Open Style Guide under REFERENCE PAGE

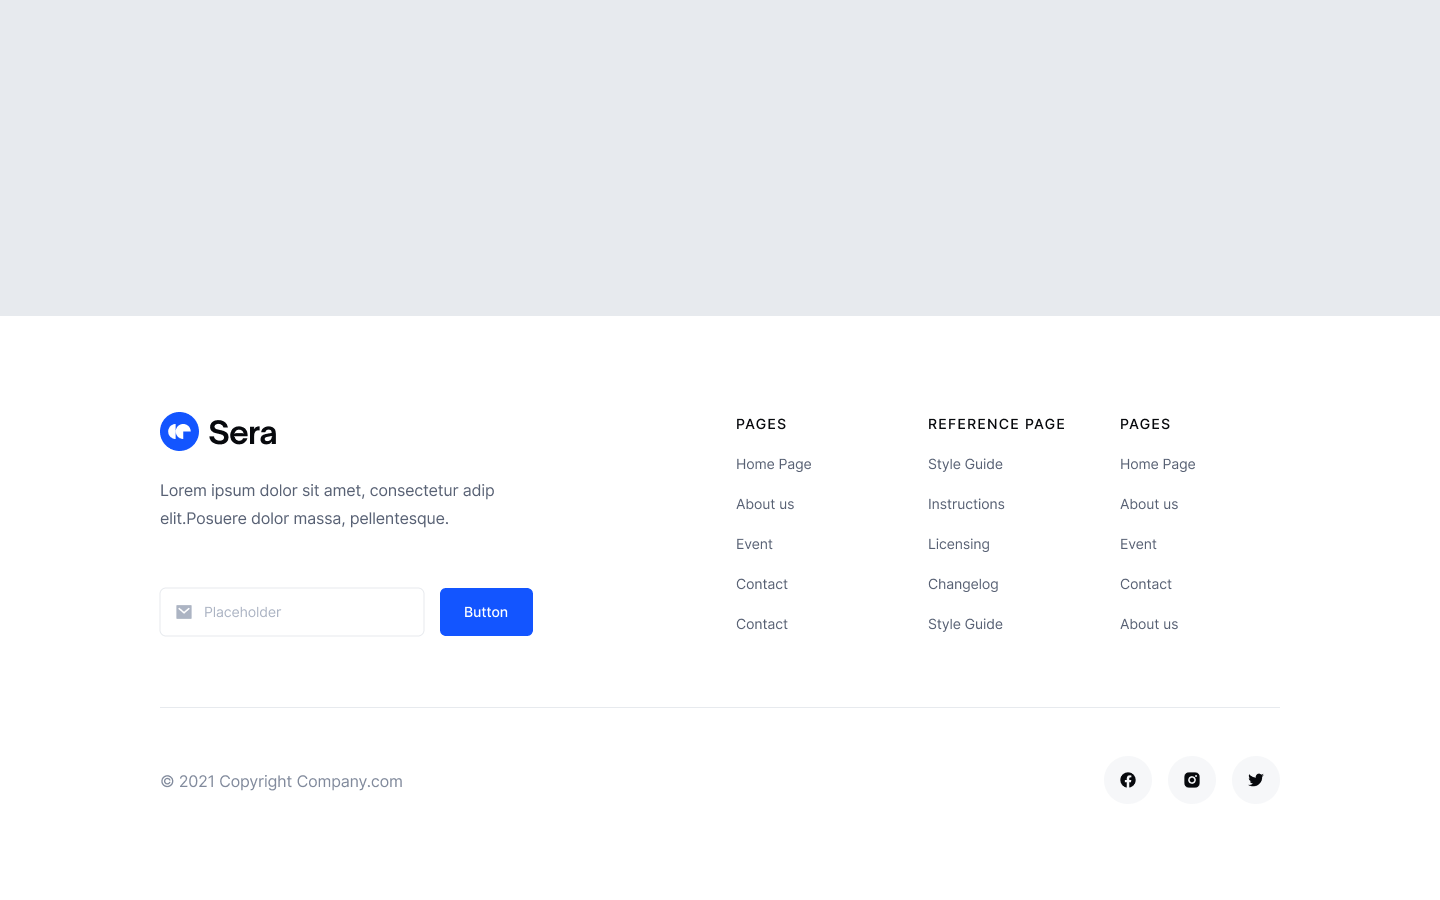[965, 464]
